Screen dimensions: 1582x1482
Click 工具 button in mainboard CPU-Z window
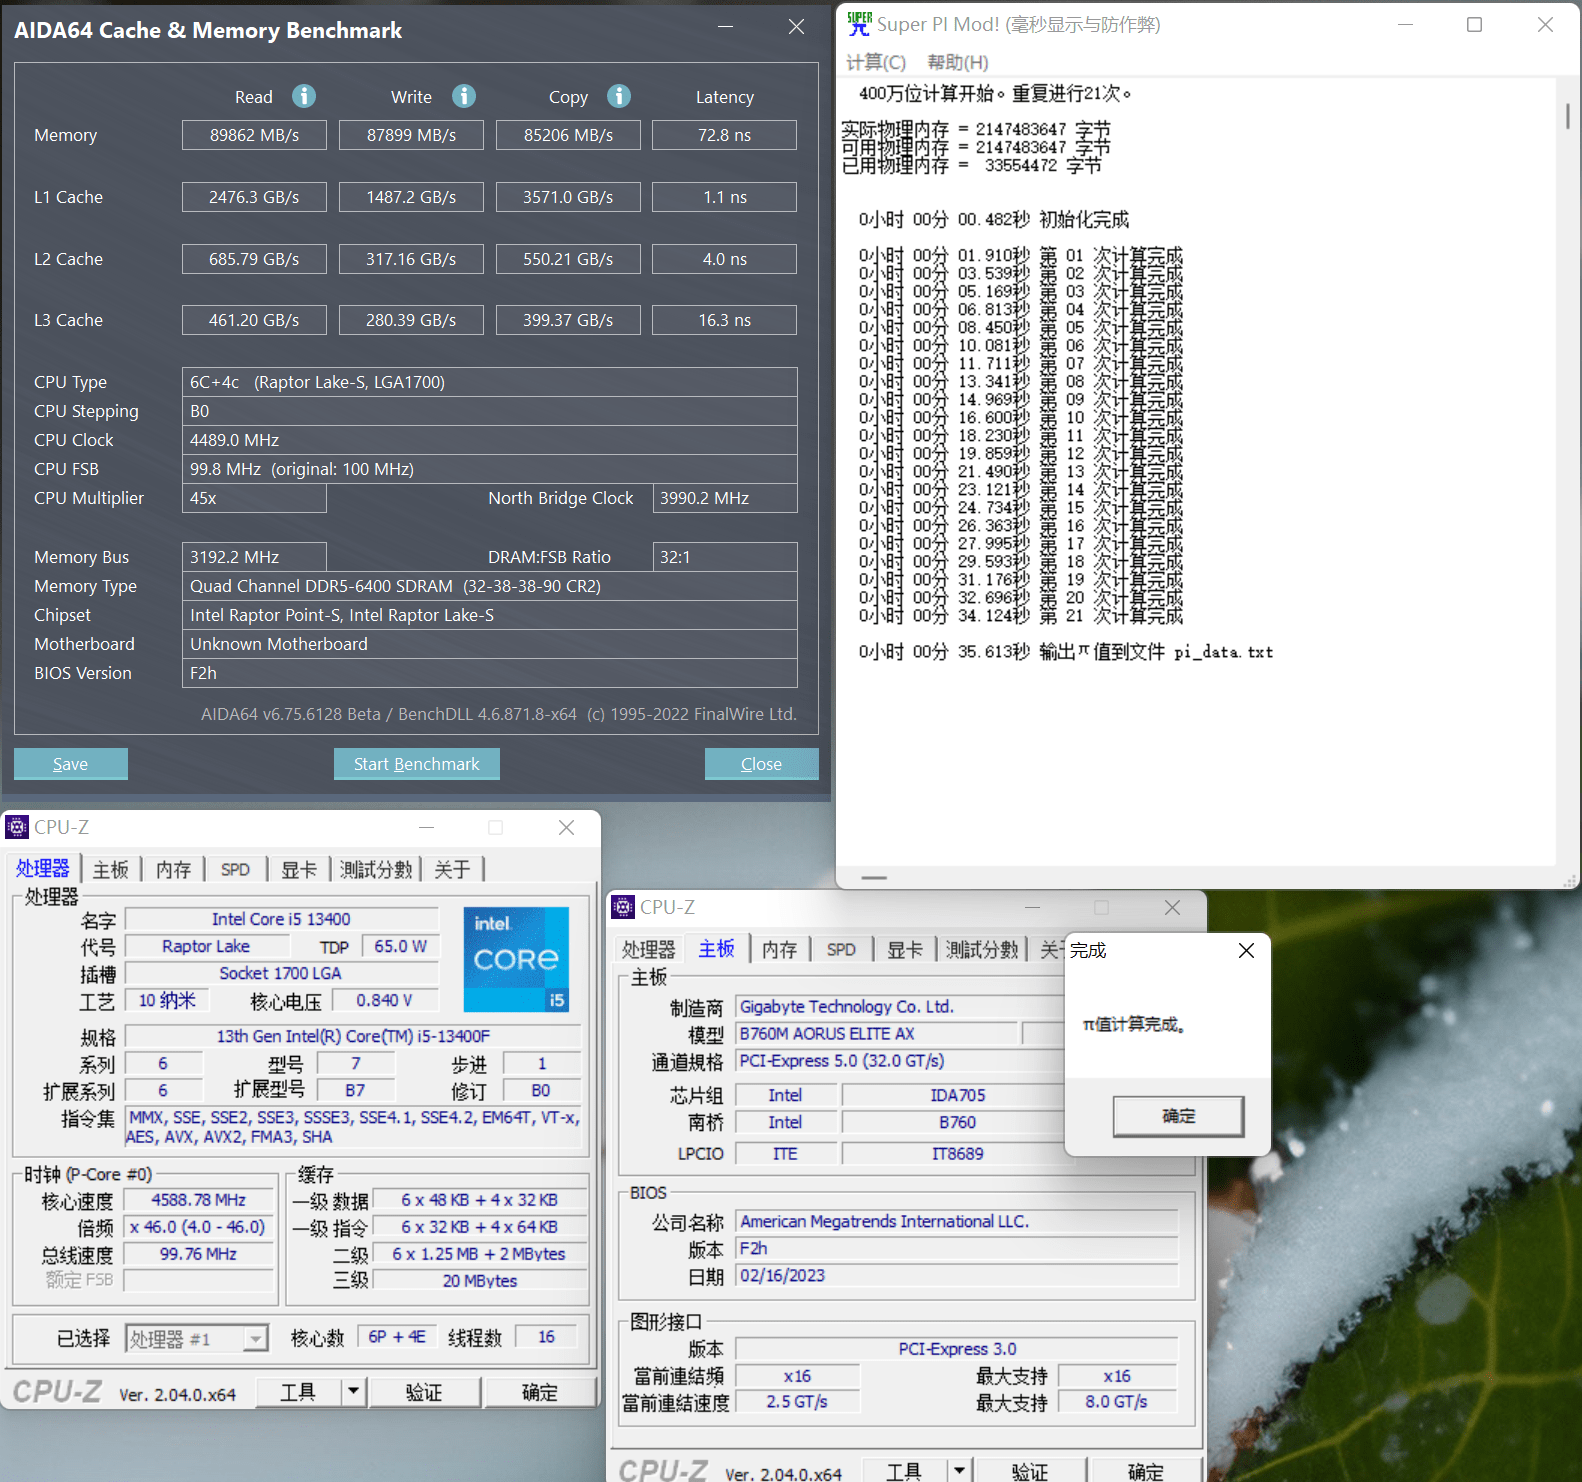pyautogui.click(x=904, y=1471)
